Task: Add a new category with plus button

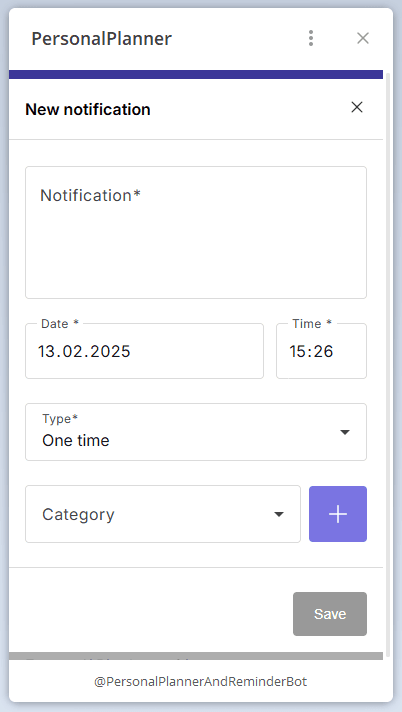Action: [338, 514]
